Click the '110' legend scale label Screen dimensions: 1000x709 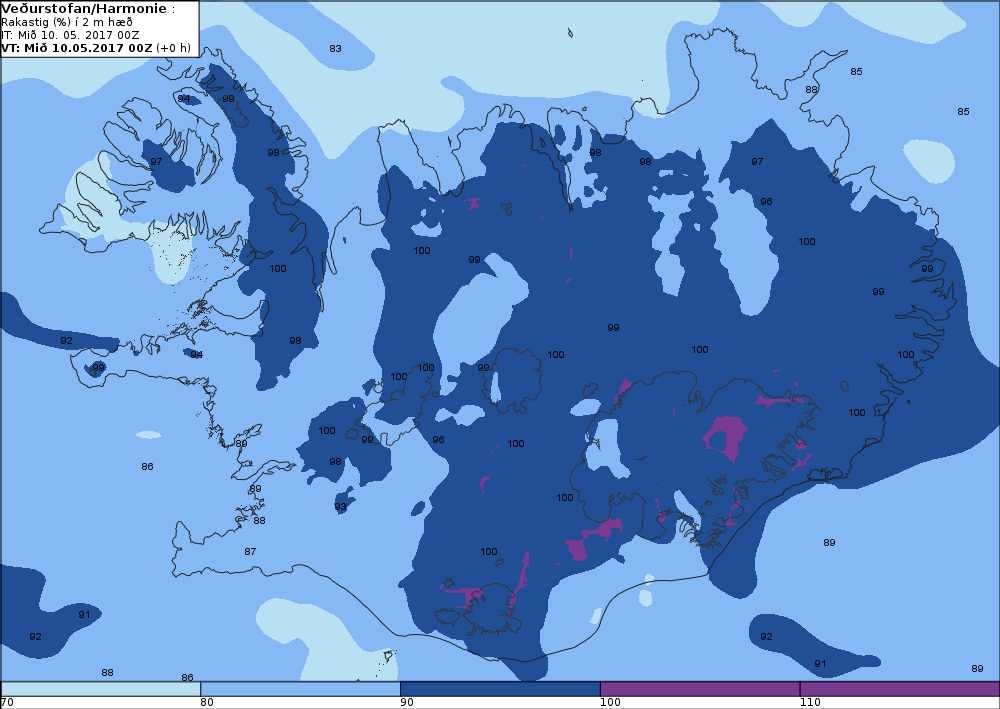pos(810,702)
